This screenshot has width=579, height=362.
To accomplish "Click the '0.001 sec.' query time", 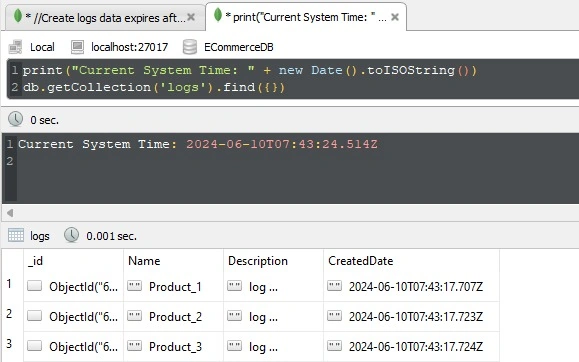I will pyautogui.click(x=112, y=236).
